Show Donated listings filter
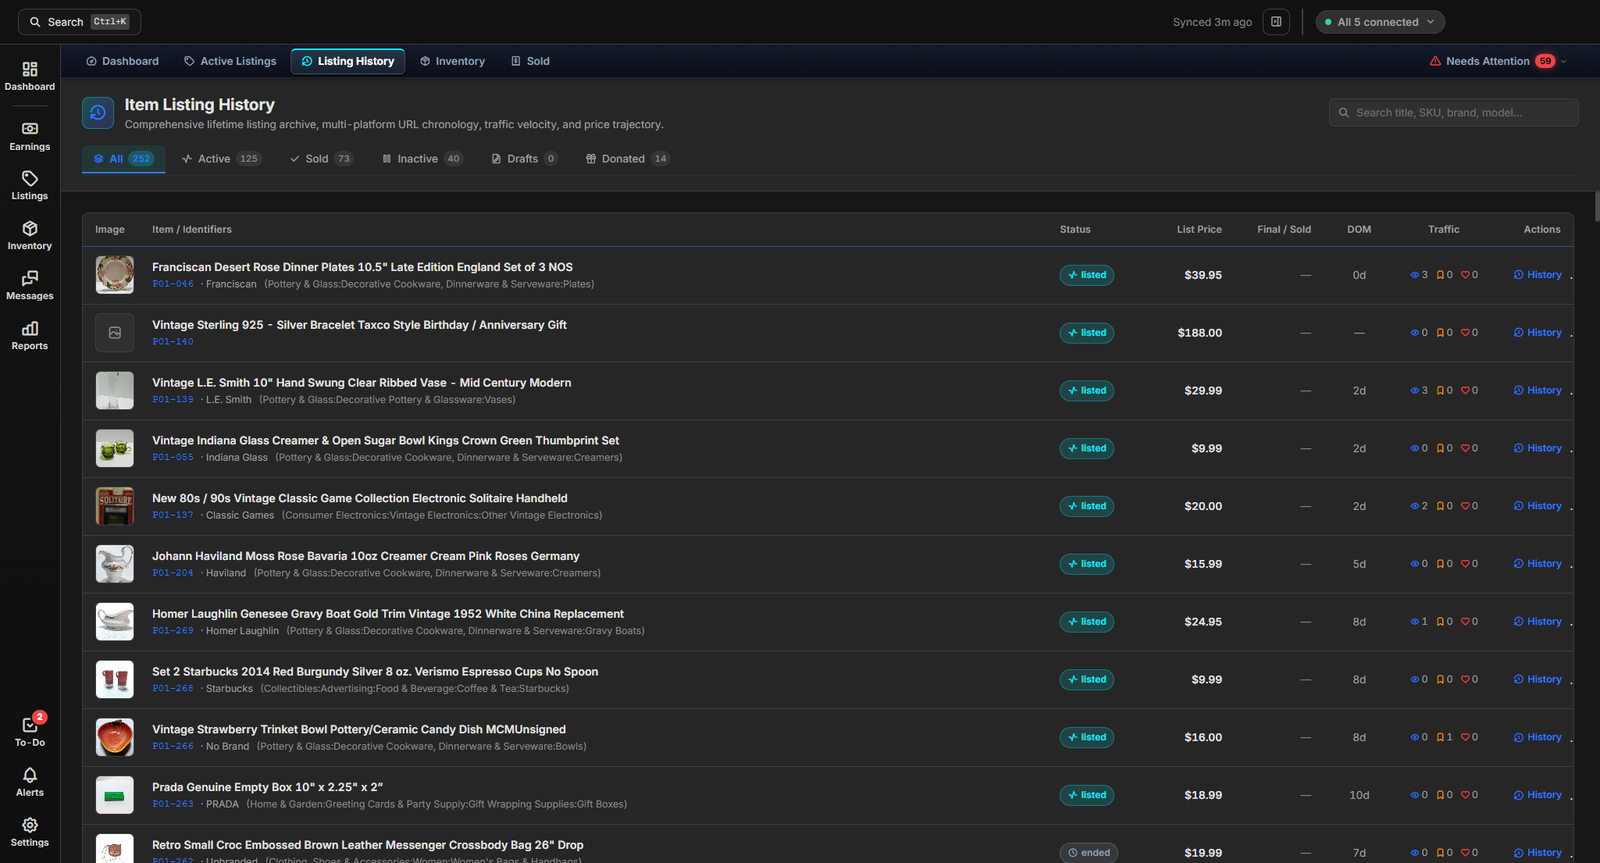The width and height of the screenshot is (1600, 863). [627, 159]
